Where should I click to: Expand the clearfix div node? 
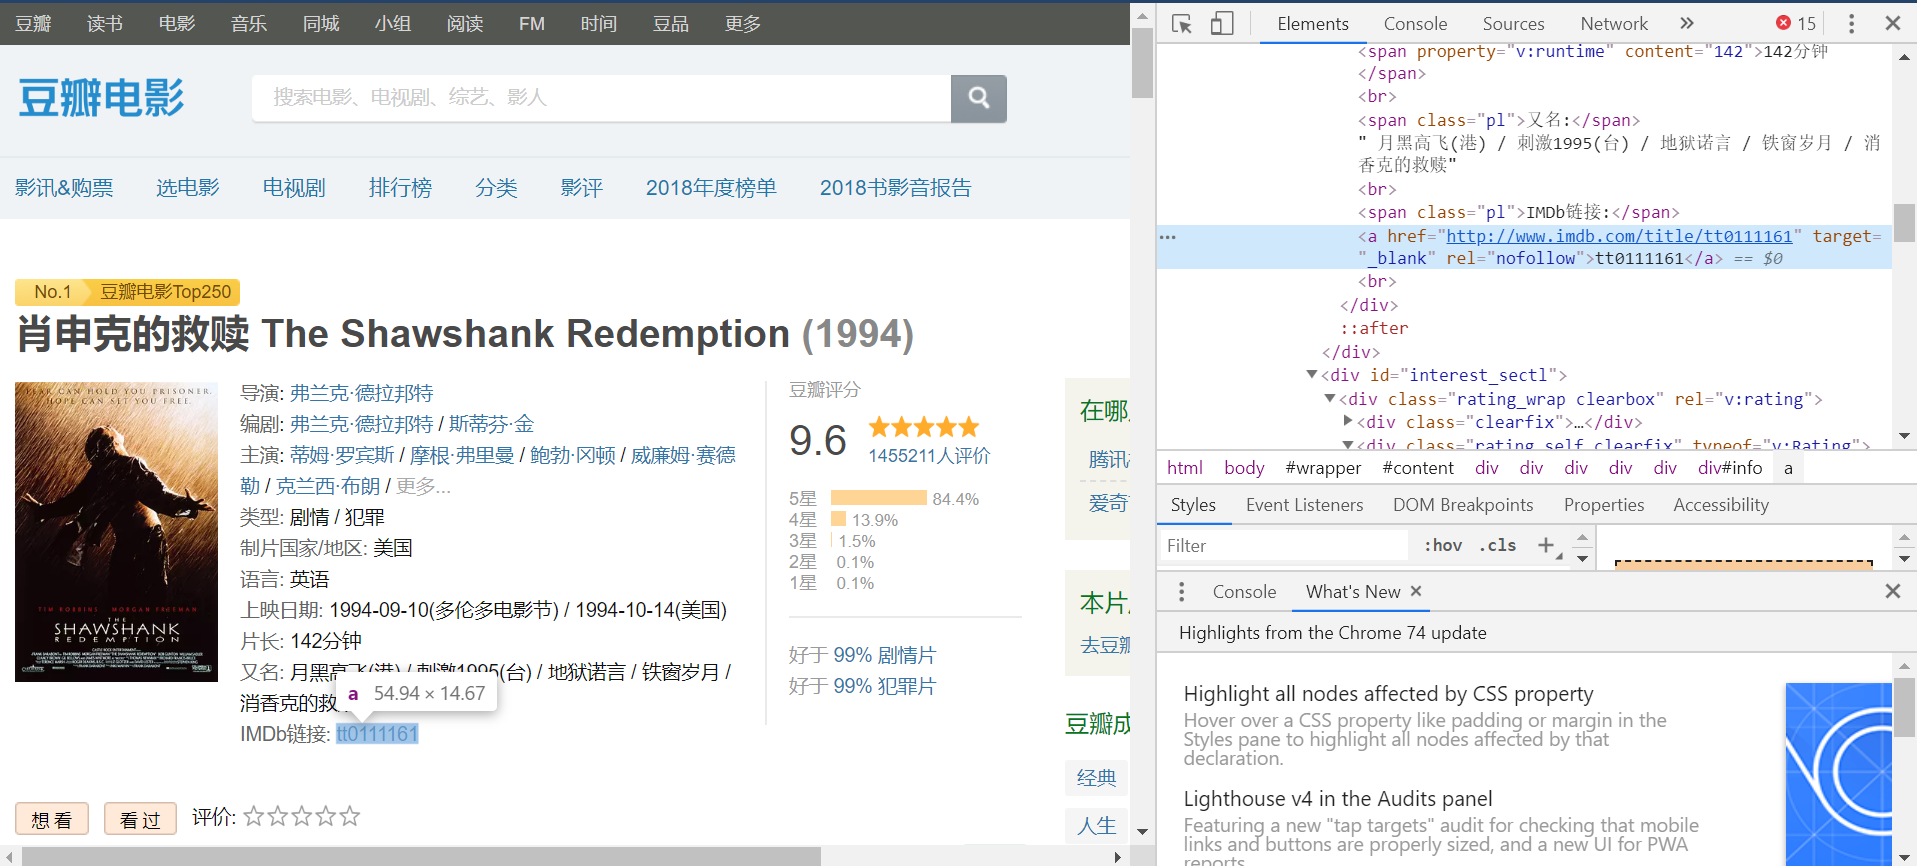click(1347, 422)
